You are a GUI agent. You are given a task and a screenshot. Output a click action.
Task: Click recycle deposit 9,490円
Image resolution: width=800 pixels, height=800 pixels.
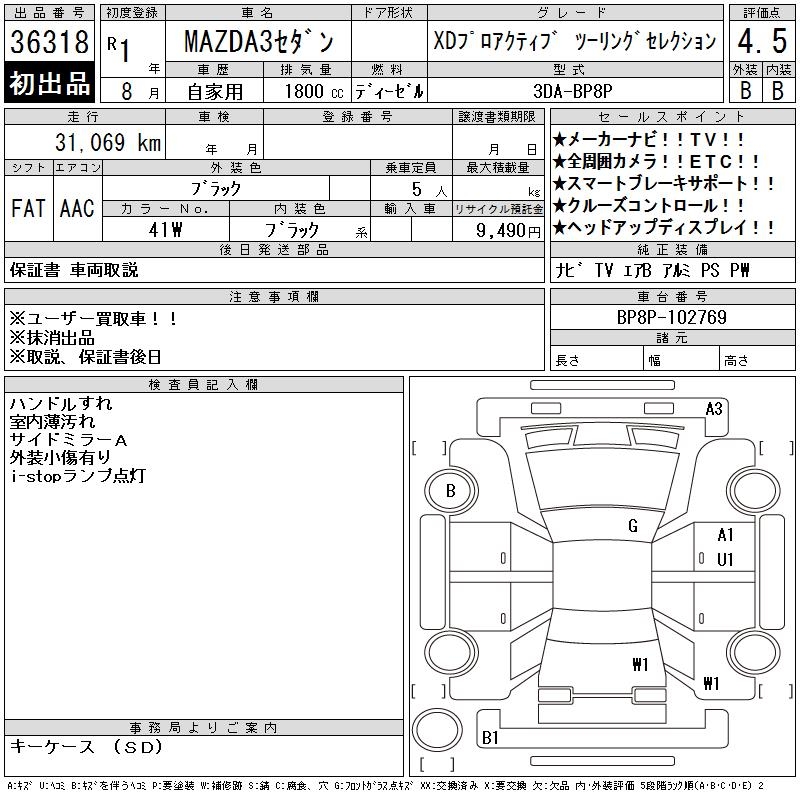click(x=508, y=231)
